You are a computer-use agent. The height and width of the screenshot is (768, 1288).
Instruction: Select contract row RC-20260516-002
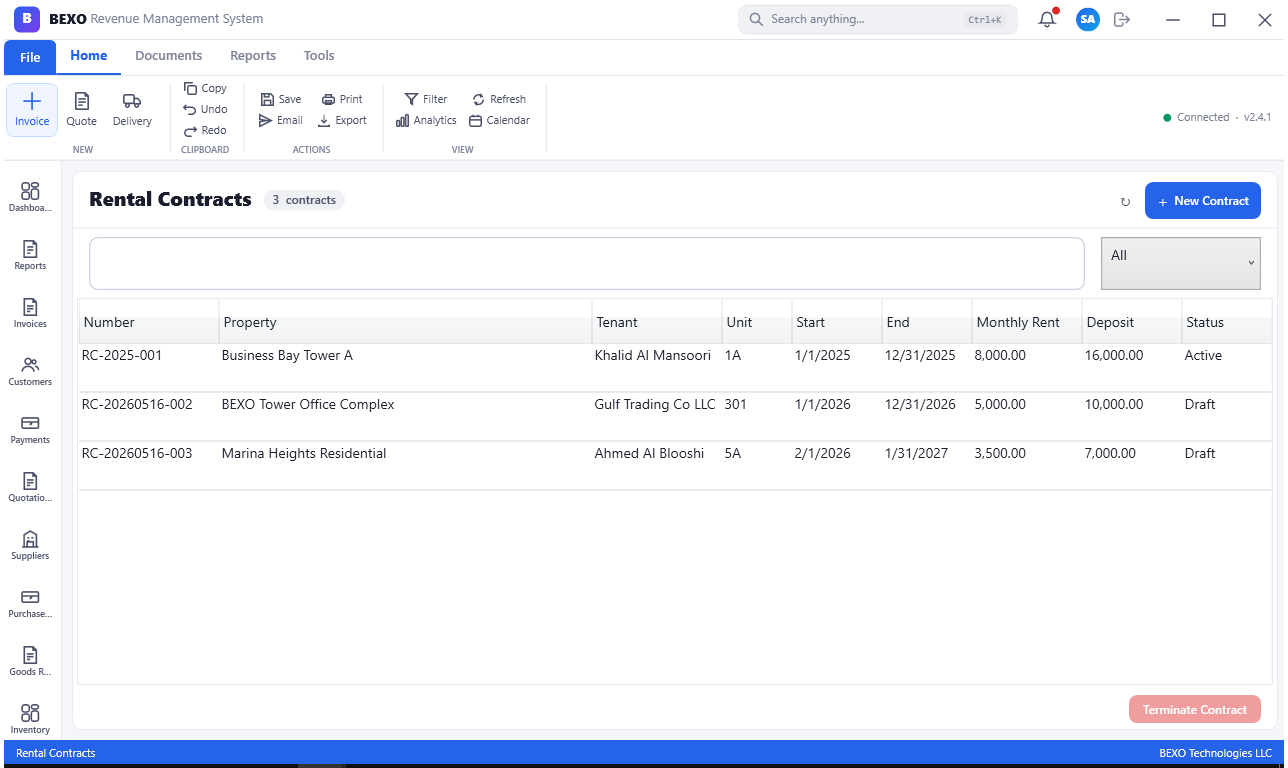(x=675, y=416)
